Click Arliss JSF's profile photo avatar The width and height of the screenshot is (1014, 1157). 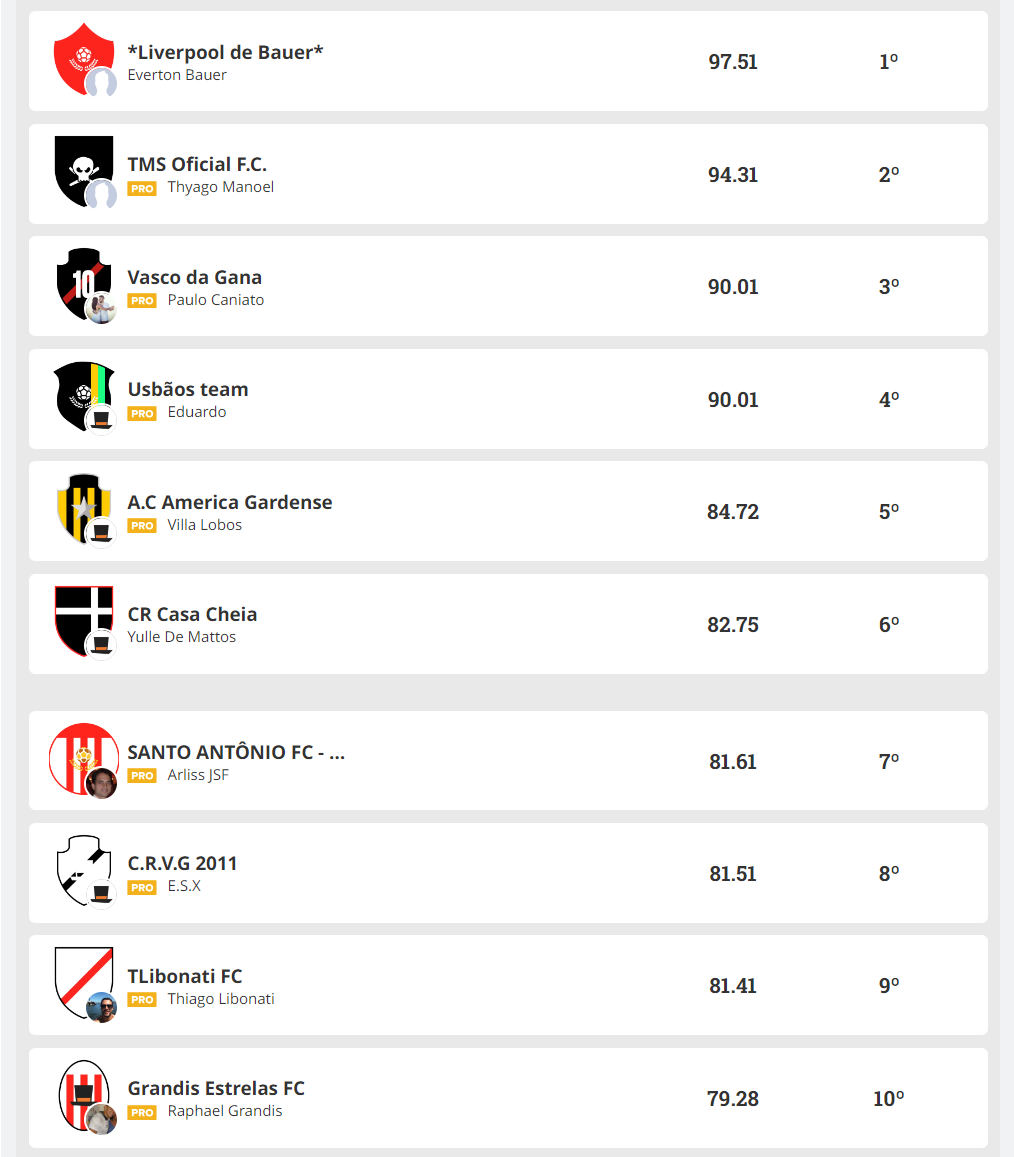[101, 783]
